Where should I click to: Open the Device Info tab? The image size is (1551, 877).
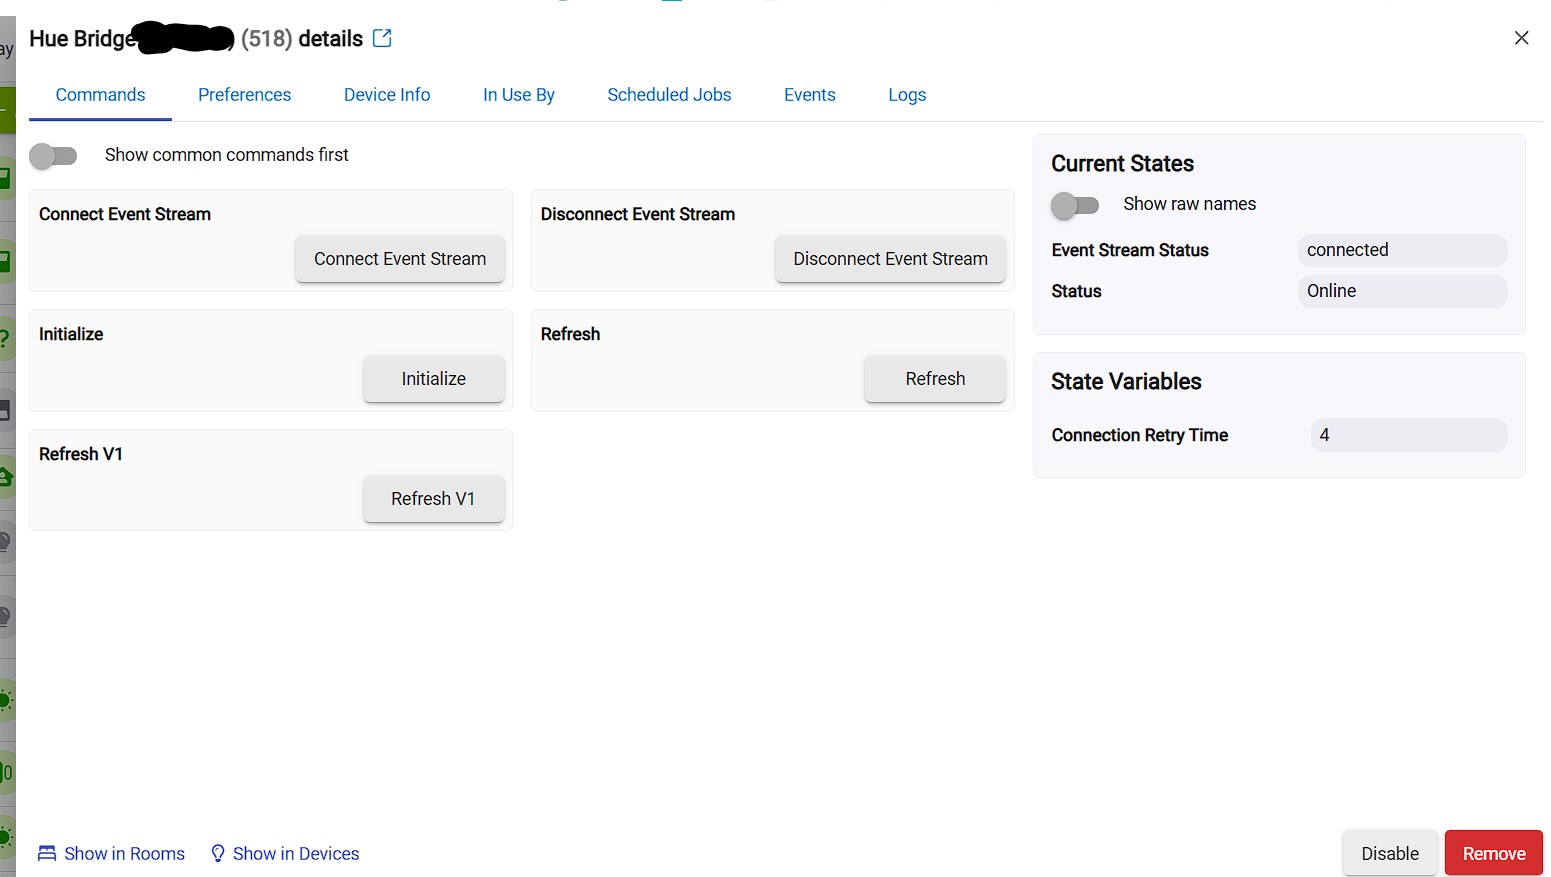[387, 95]
